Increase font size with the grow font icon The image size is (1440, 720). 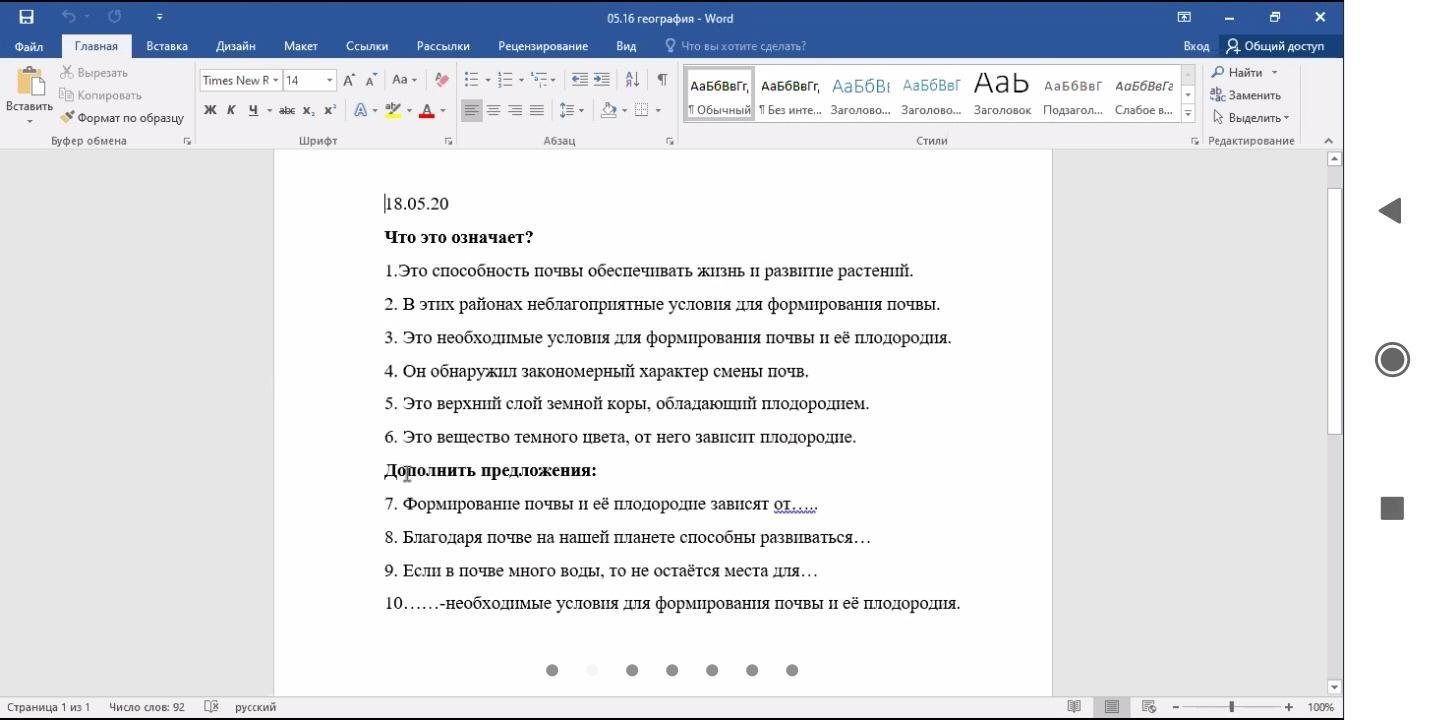[349, 80]
